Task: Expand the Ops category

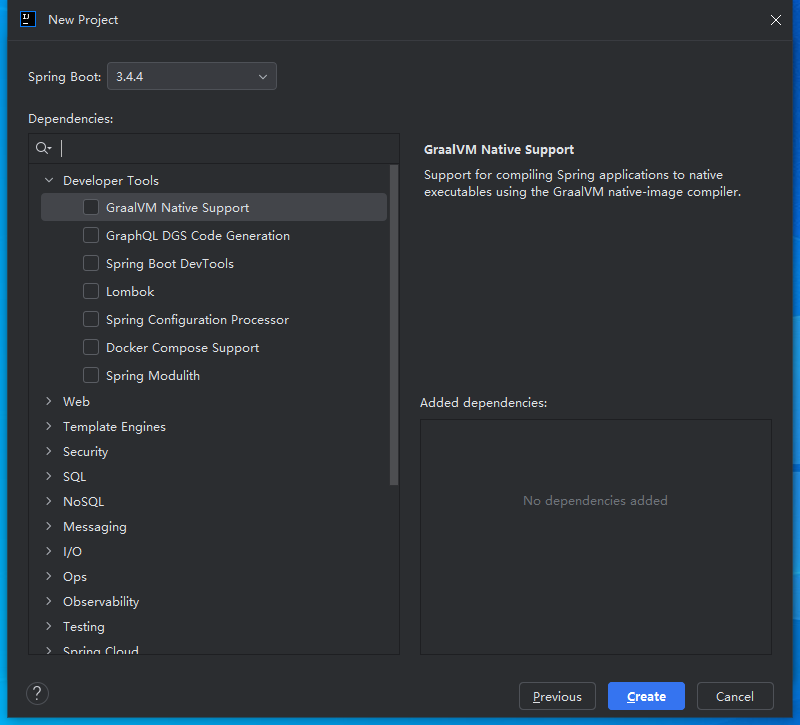Action: pyautogui.click(x=49, y=576)
